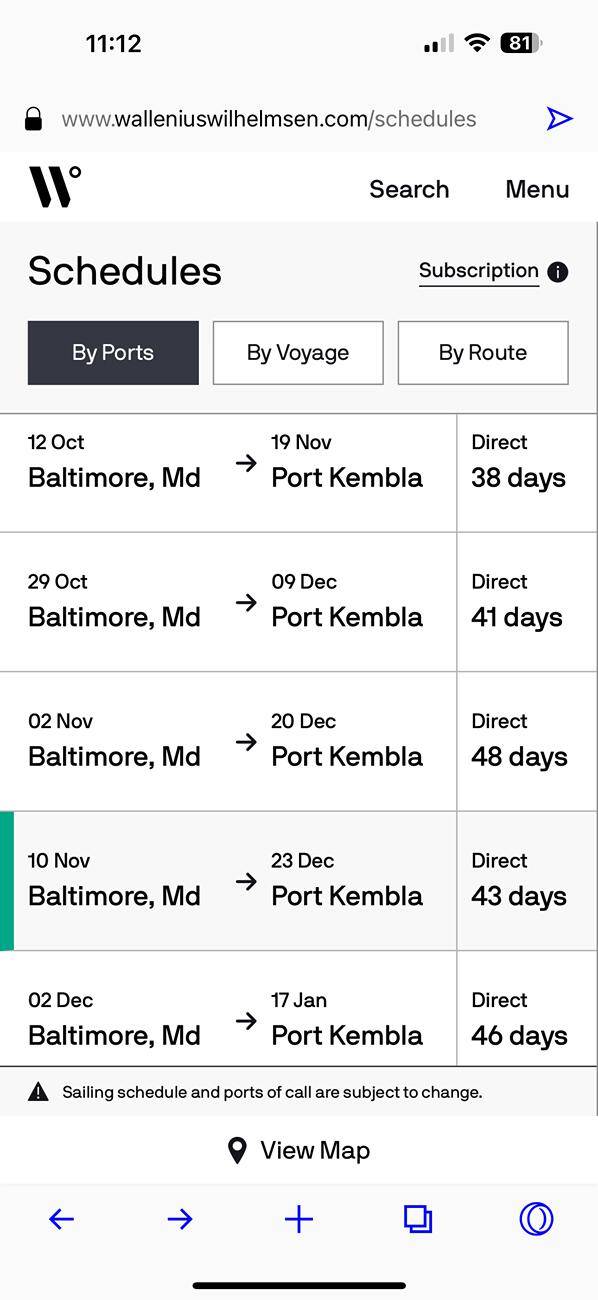The height and width of the screenshot is (1300, 598).
Task: Switch to the By Ports tab
Action: pos(113,352)
